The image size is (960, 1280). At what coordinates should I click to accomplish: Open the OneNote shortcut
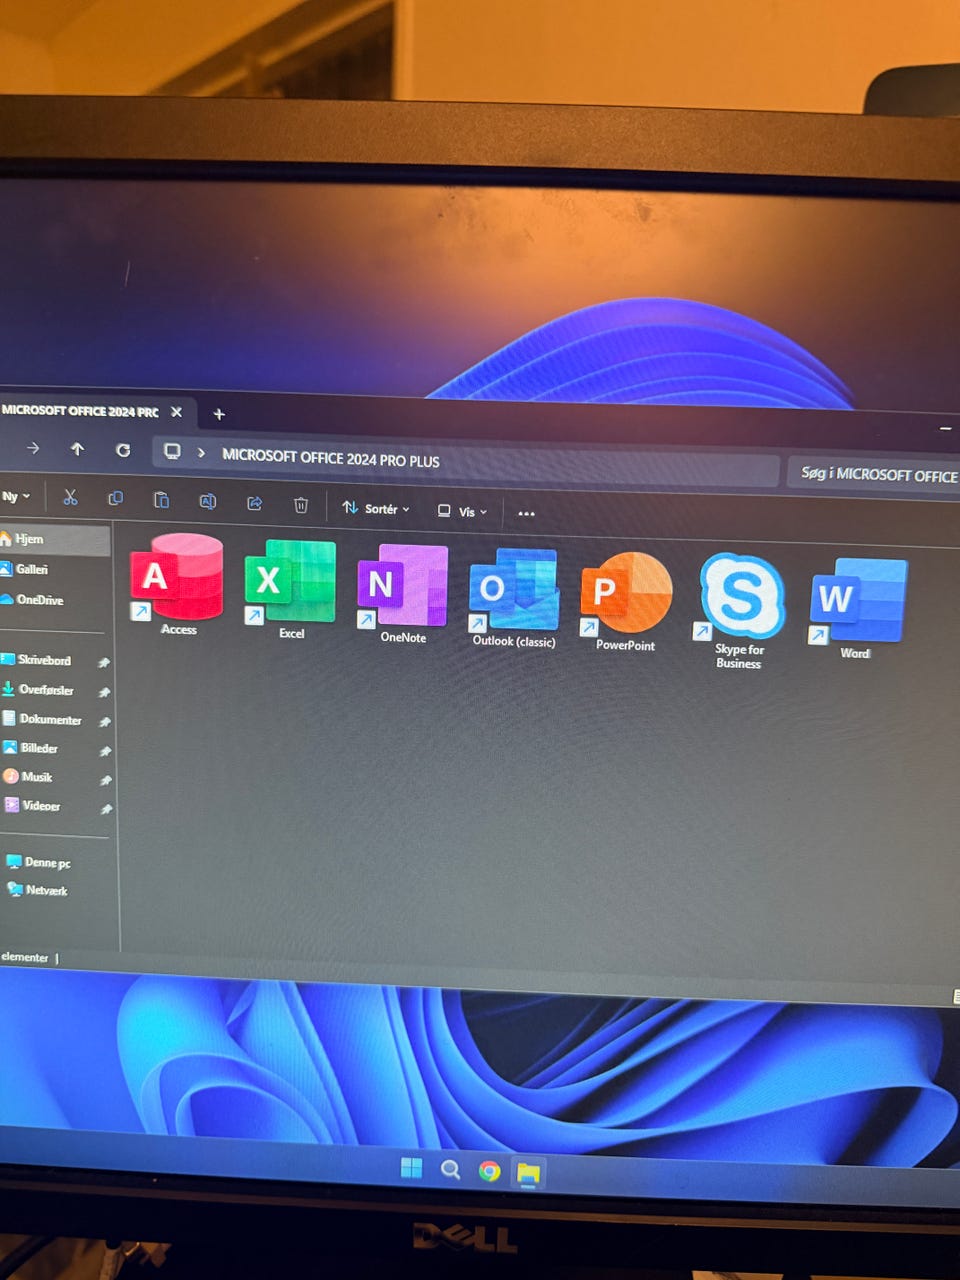pyautogui.click(x=402, y=592)
